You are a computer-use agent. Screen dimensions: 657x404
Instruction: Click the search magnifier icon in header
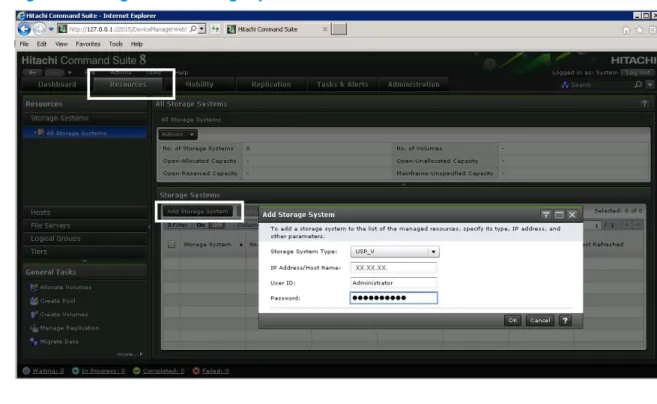tap(638, 85)
